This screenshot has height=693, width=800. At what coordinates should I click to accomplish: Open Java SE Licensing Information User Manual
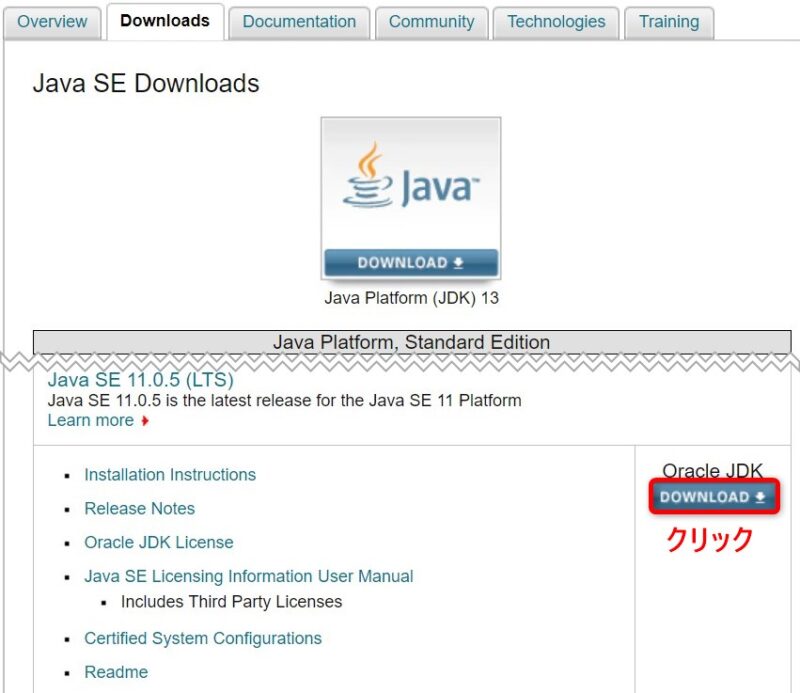(249, 576)
